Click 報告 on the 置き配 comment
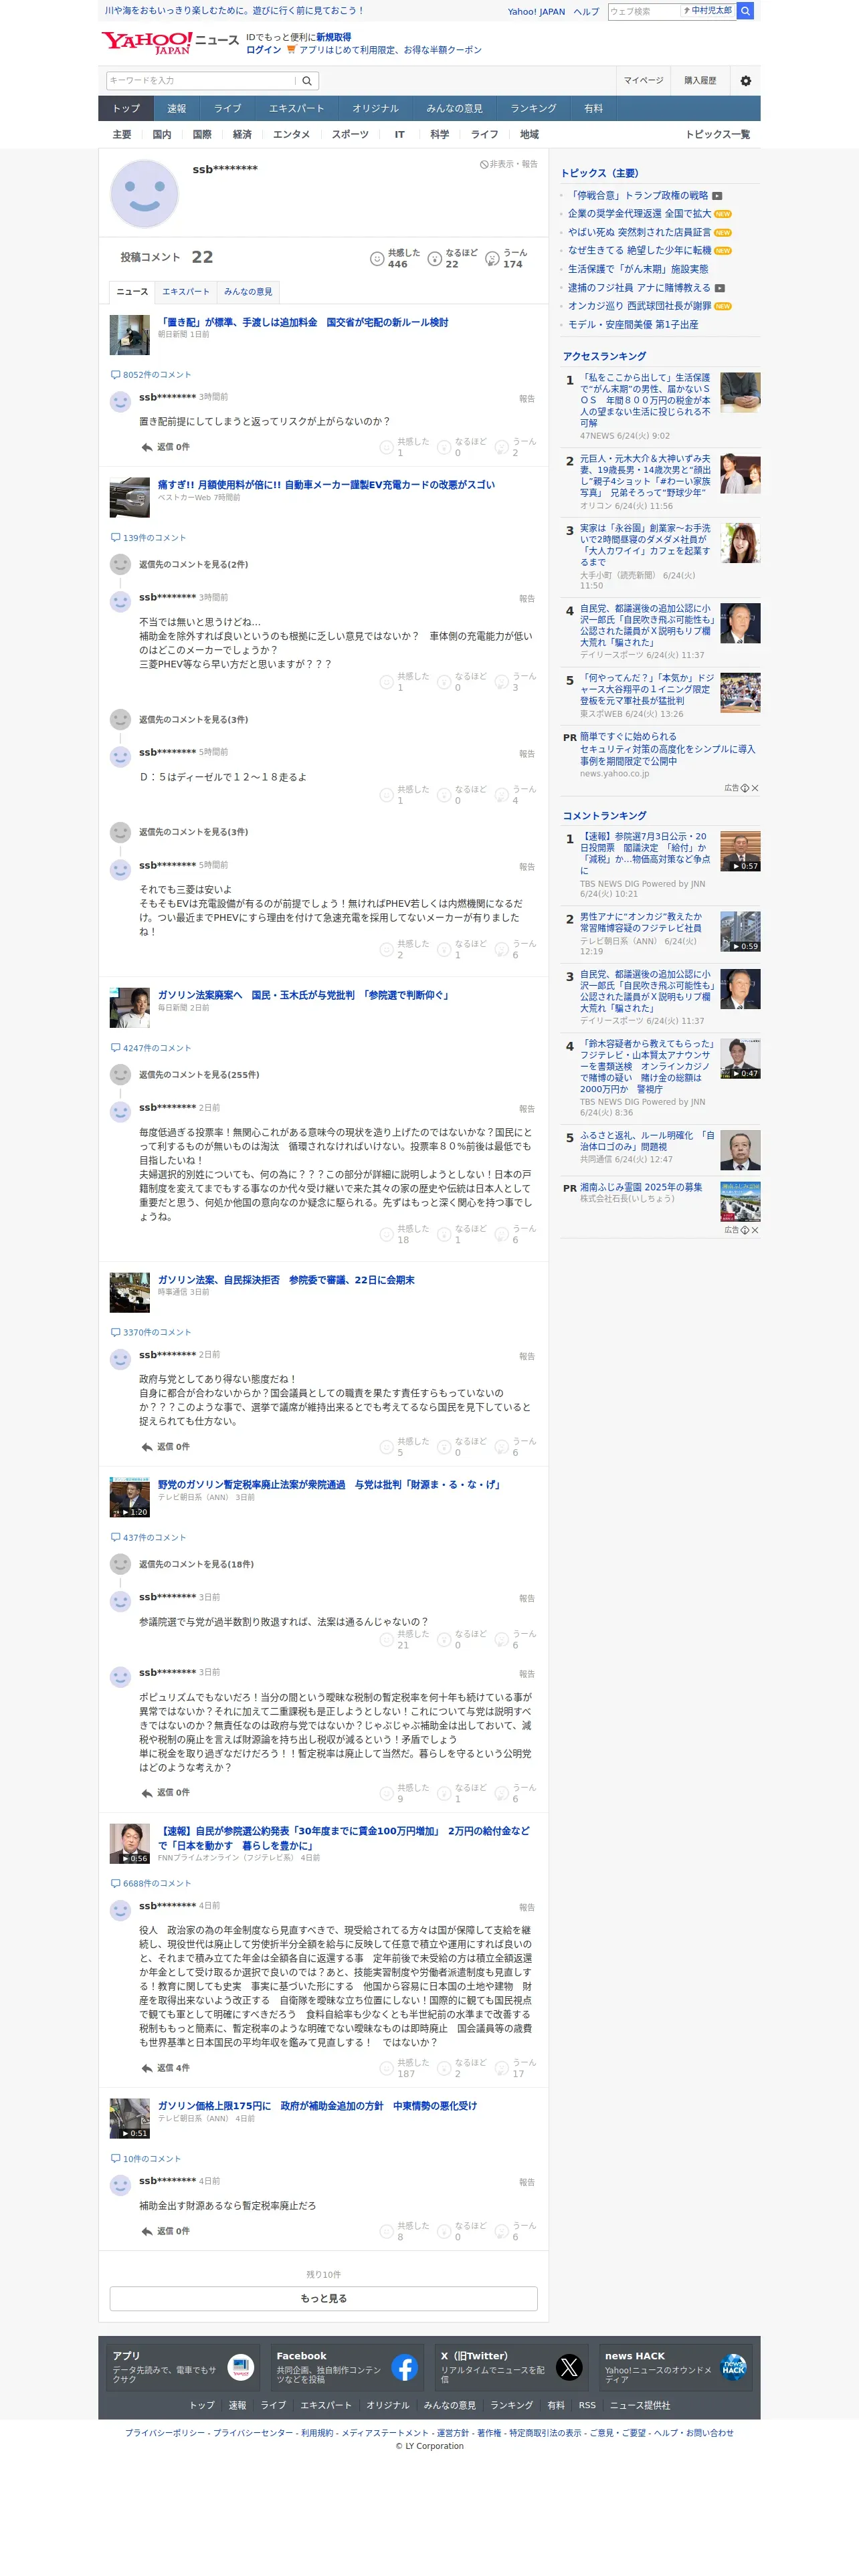 527,399
